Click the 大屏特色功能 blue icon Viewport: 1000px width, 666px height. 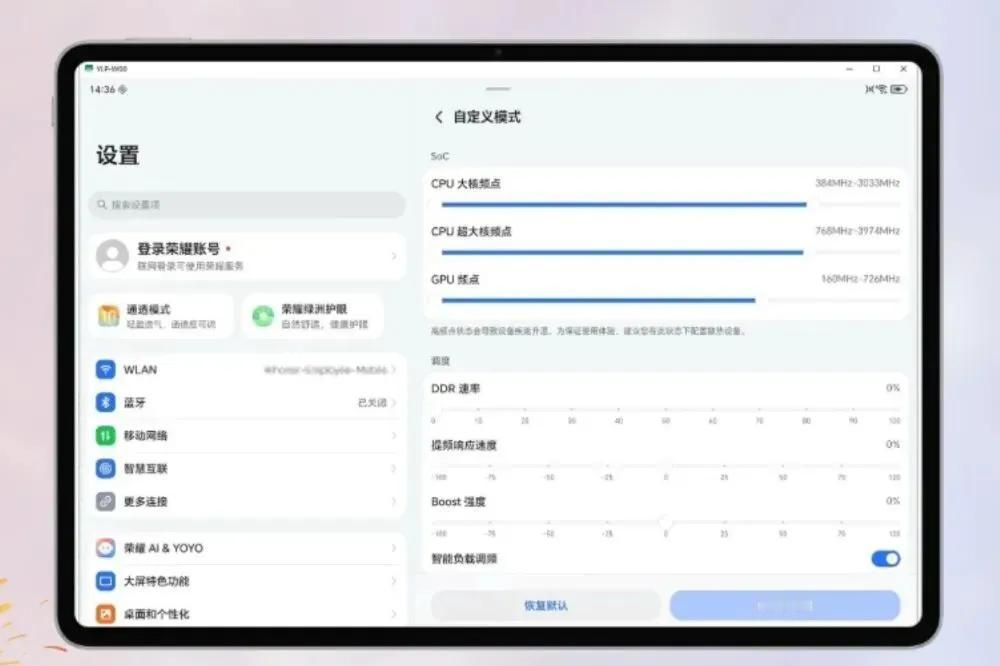click(x=105, y=581)
